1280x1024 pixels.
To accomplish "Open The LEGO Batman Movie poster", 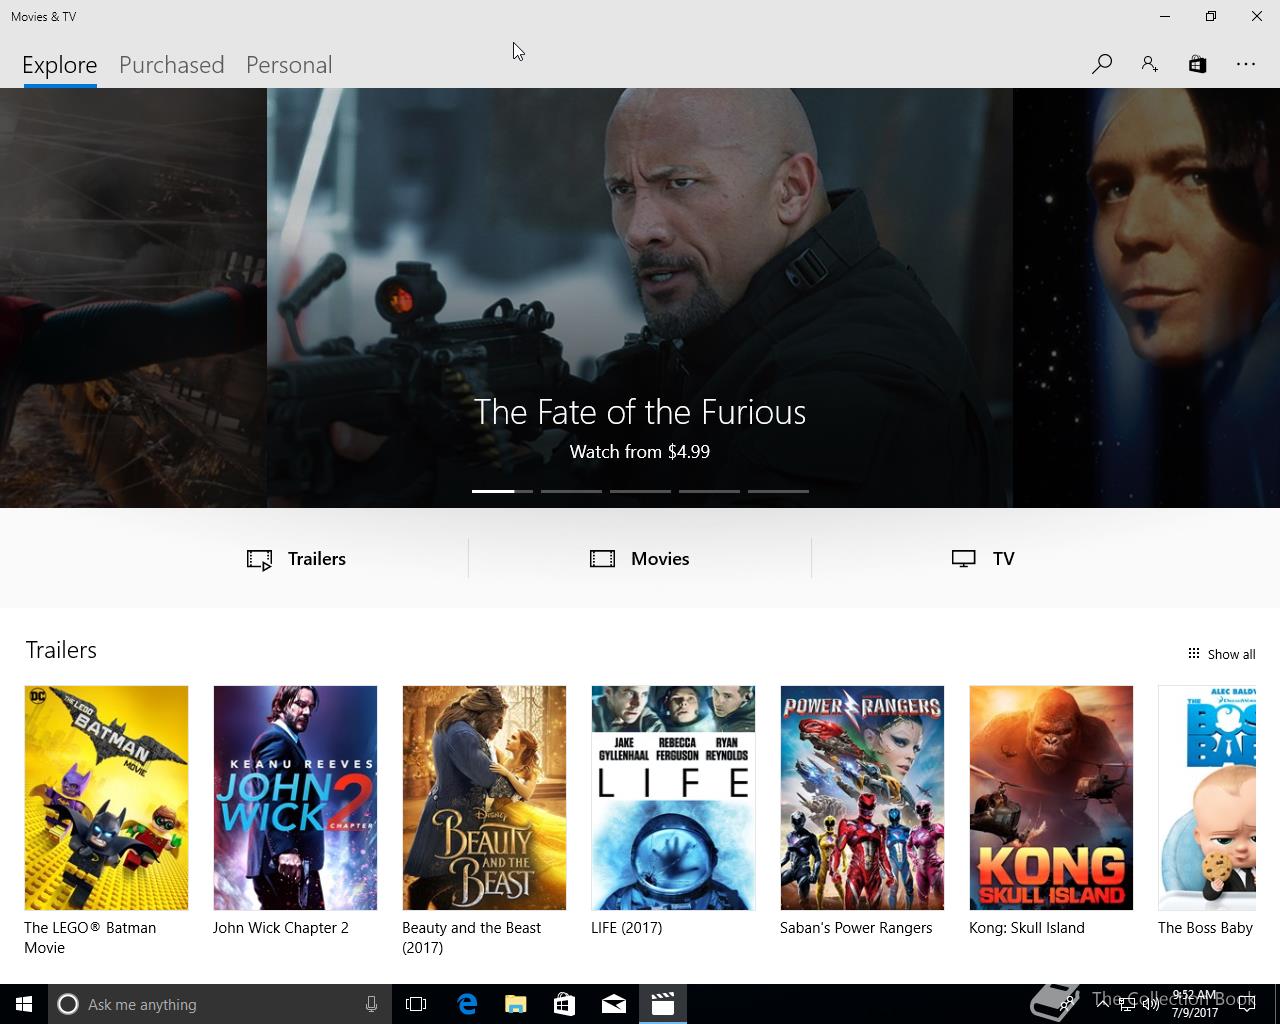I will [106, 798].
